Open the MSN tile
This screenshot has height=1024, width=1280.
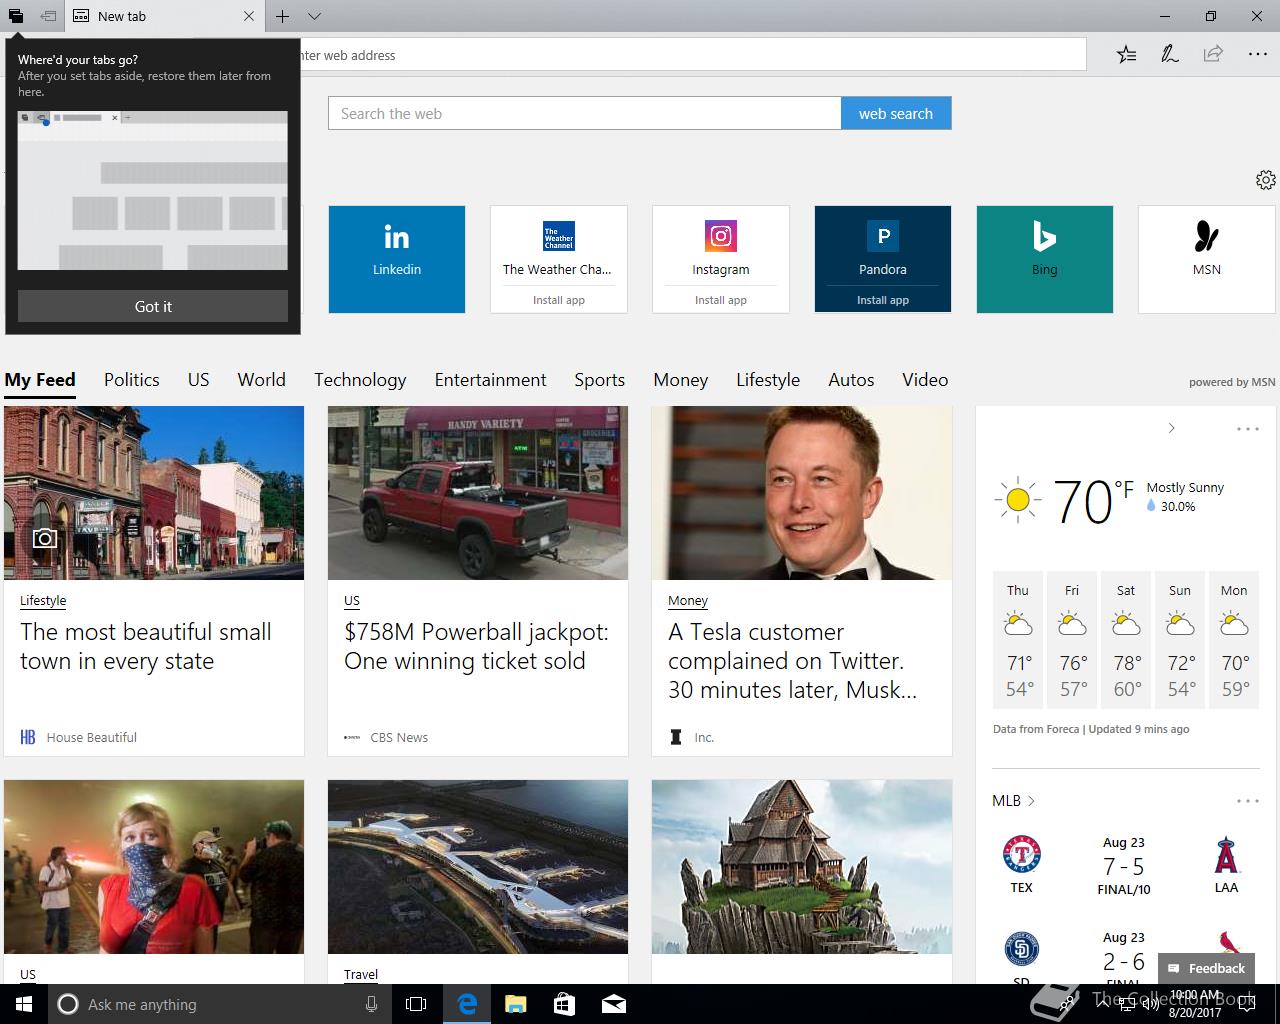click(1207, 259)
